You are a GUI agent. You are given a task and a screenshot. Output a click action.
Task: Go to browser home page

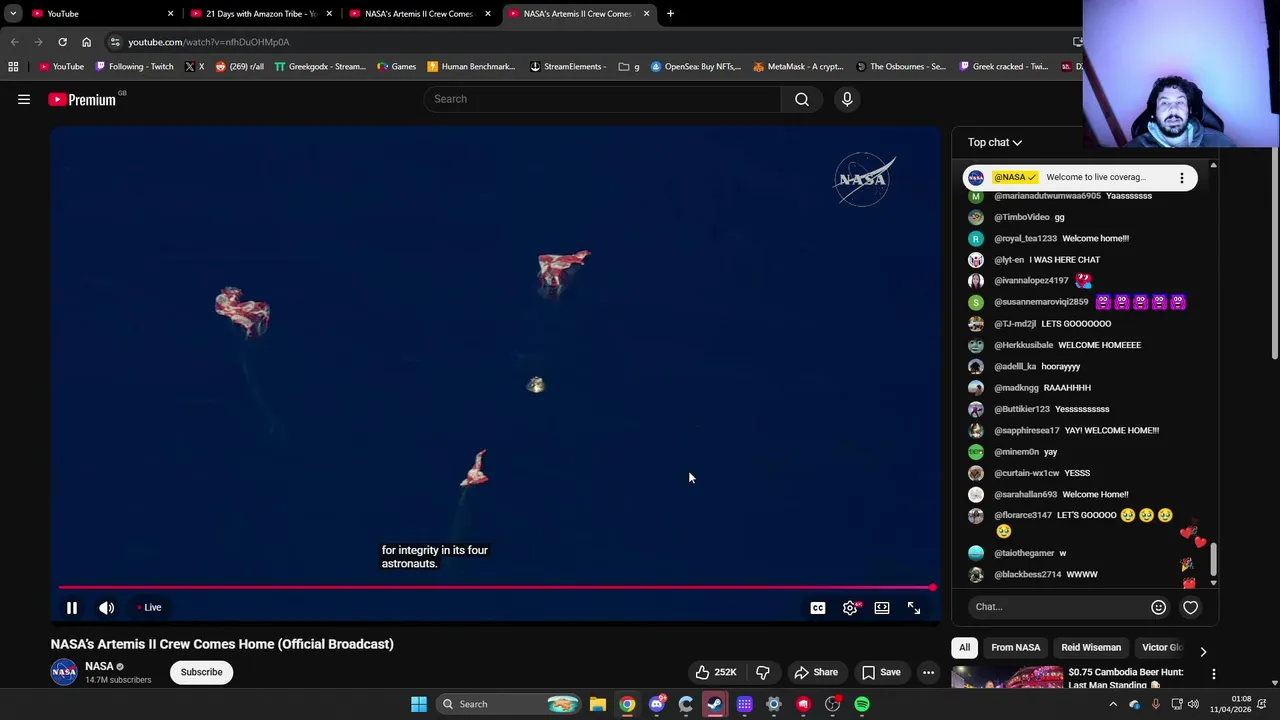click(86, 42)
